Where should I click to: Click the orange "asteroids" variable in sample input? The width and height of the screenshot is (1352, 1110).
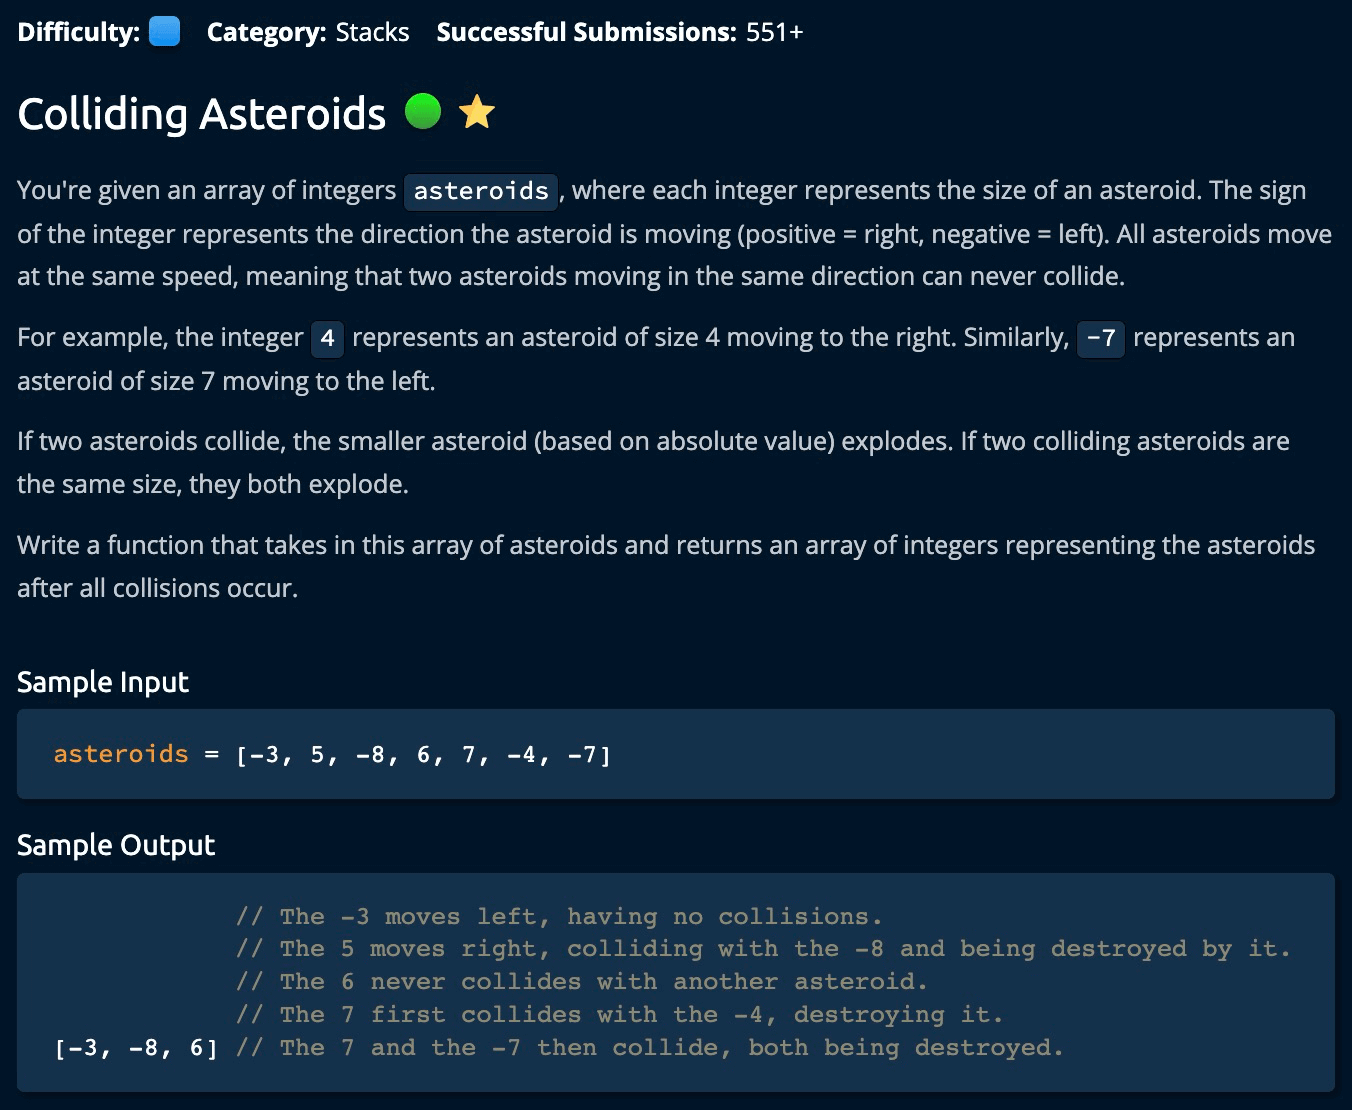pyautogui.click(x=121, y=754)
